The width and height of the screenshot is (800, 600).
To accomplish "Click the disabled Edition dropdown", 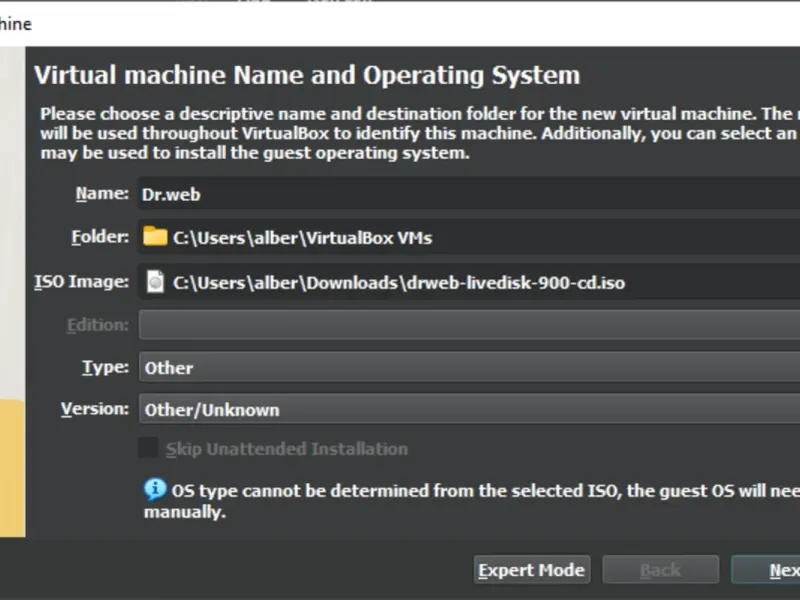I will pyautogui.click(x=469, y=324).
